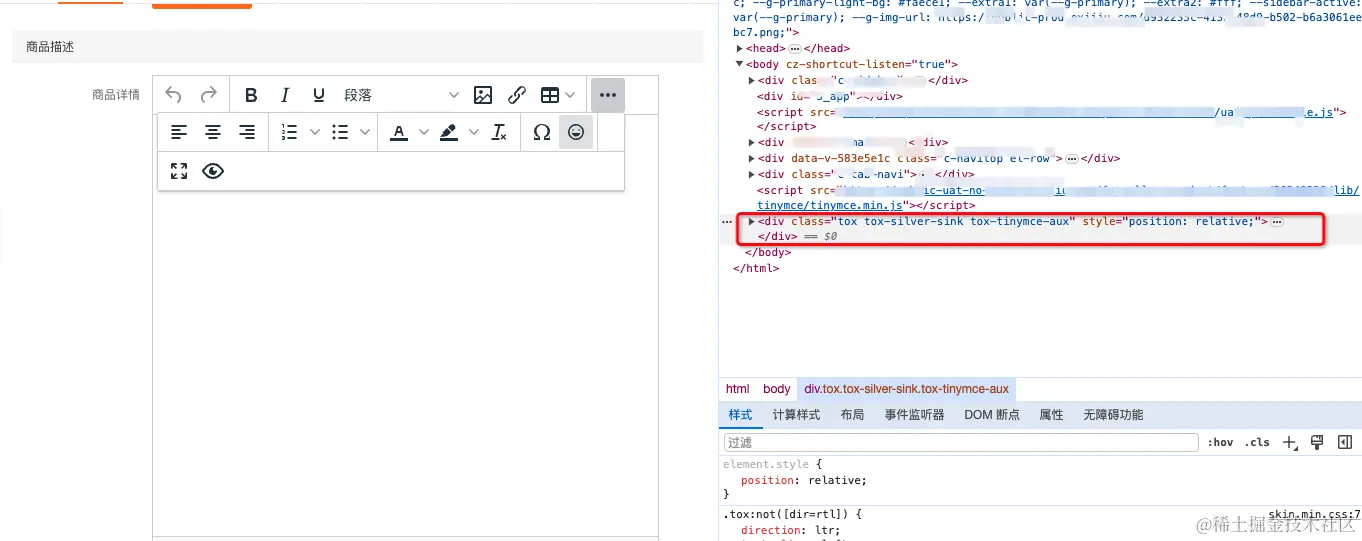Insert an image with the image icon
Image resolution: width=1362 pixels, height=541 pixels.
tap(483, 95)
